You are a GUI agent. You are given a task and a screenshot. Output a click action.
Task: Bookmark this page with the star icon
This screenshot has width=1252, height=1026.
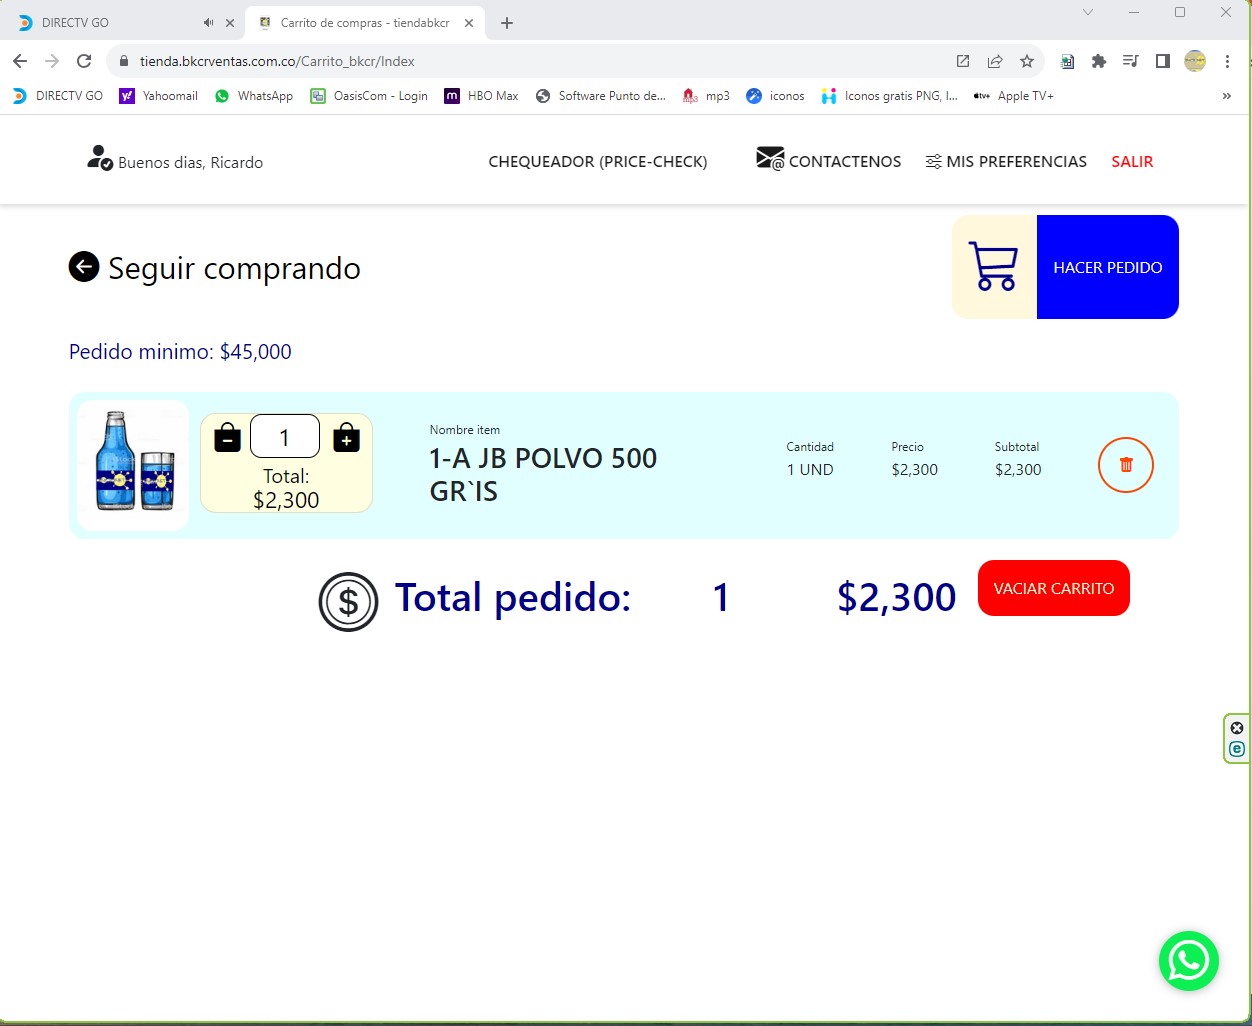pyautogui.click(x=1027, y=61)
